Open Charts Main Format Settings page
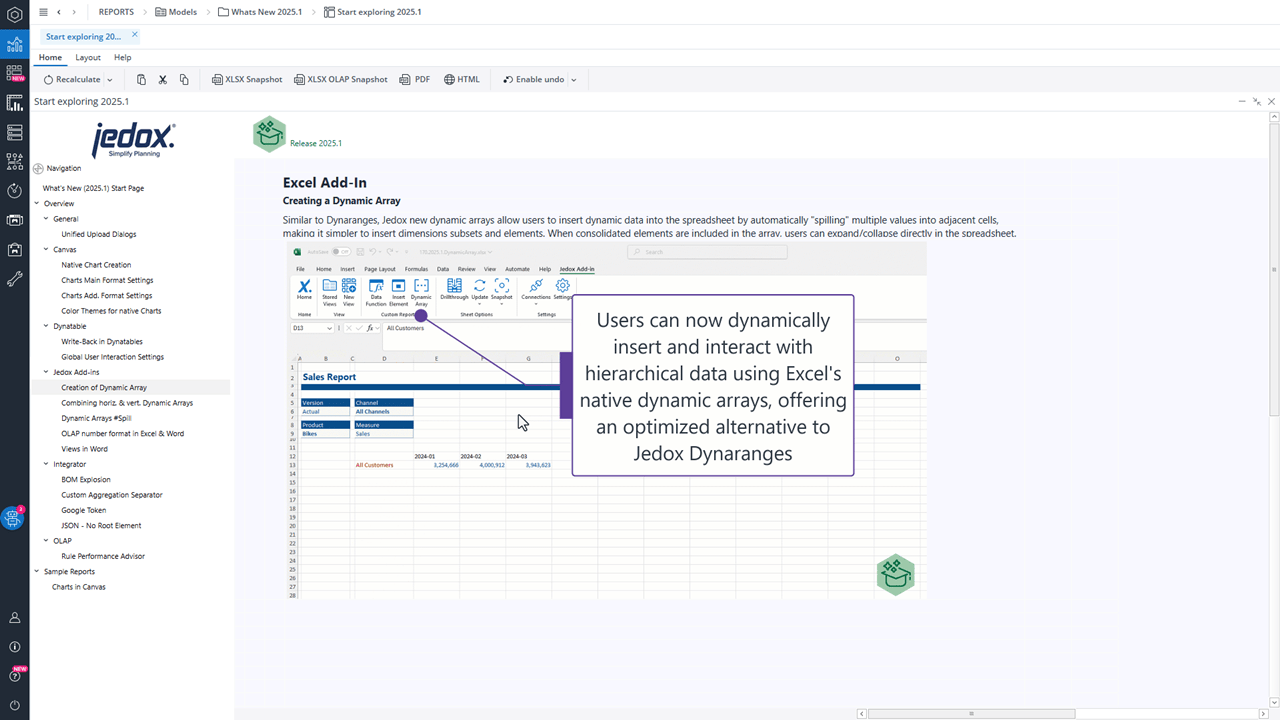 click(107, 280)
